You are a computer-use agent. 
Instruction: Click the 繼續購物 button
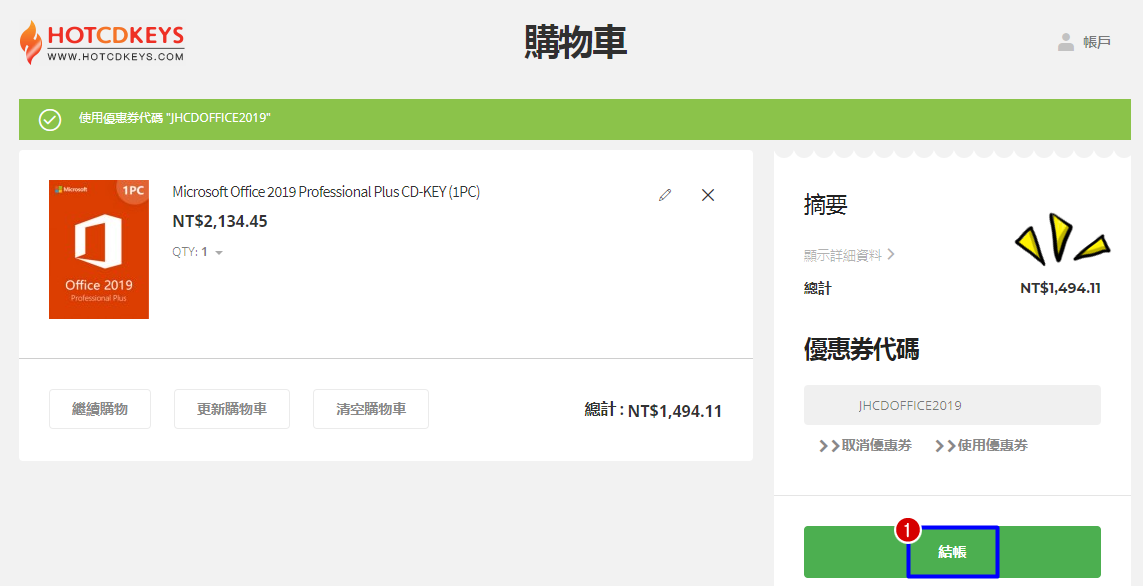(100, 409)
